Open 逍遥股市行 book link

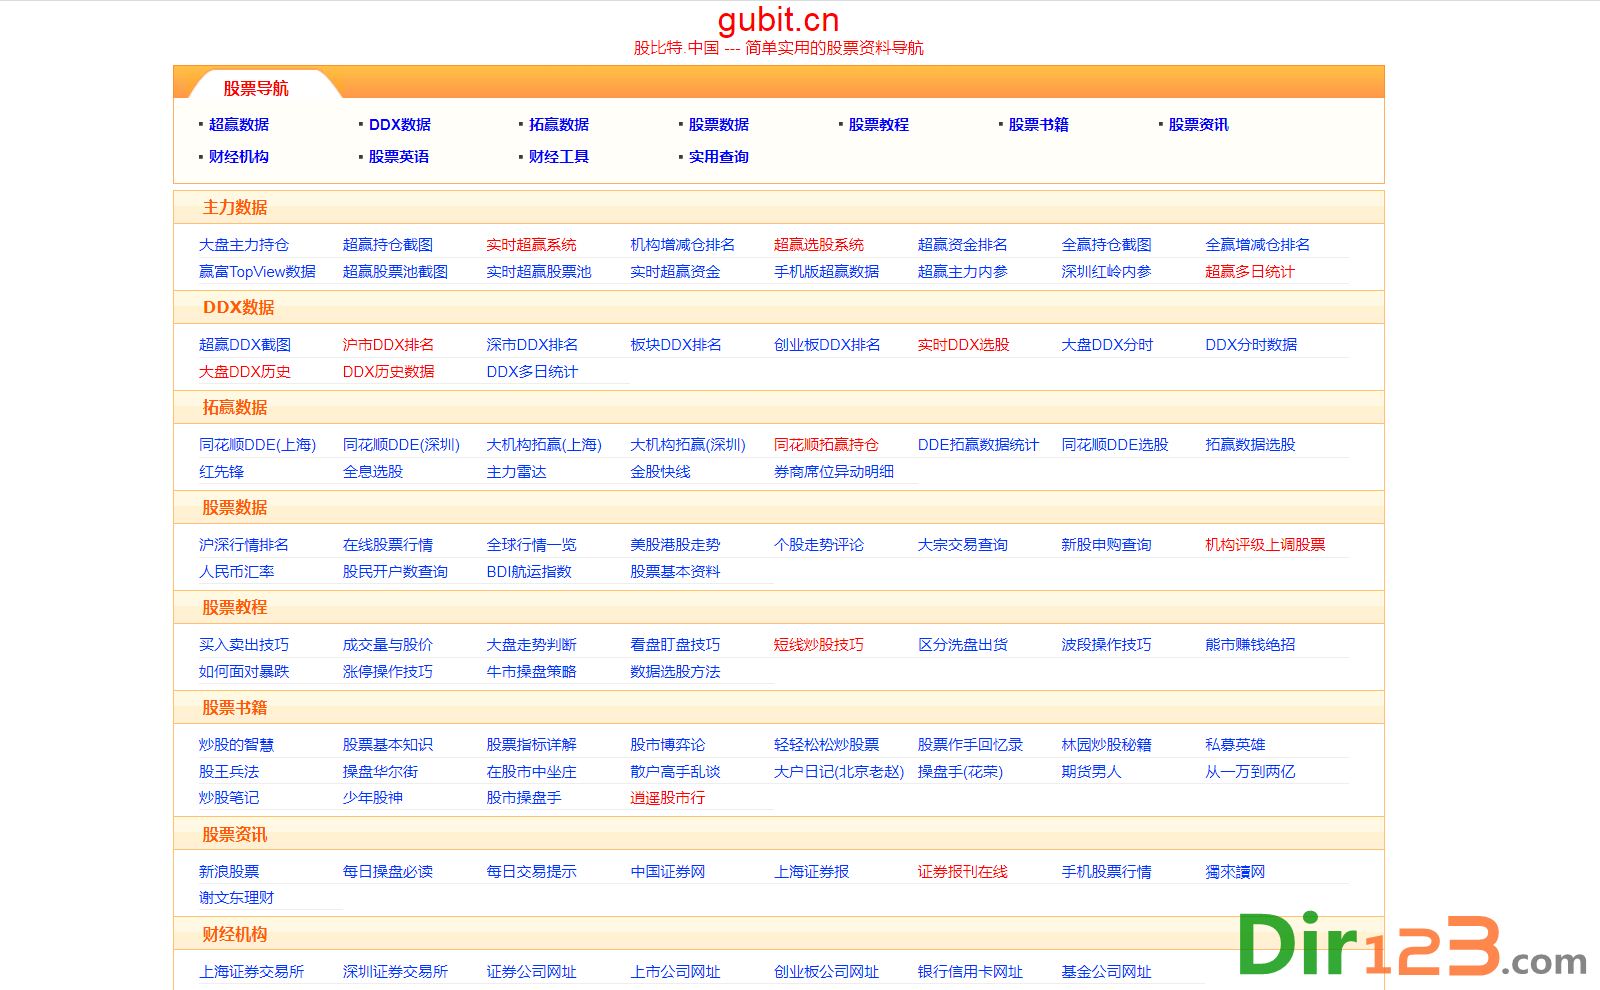click(x=667, y=798)
